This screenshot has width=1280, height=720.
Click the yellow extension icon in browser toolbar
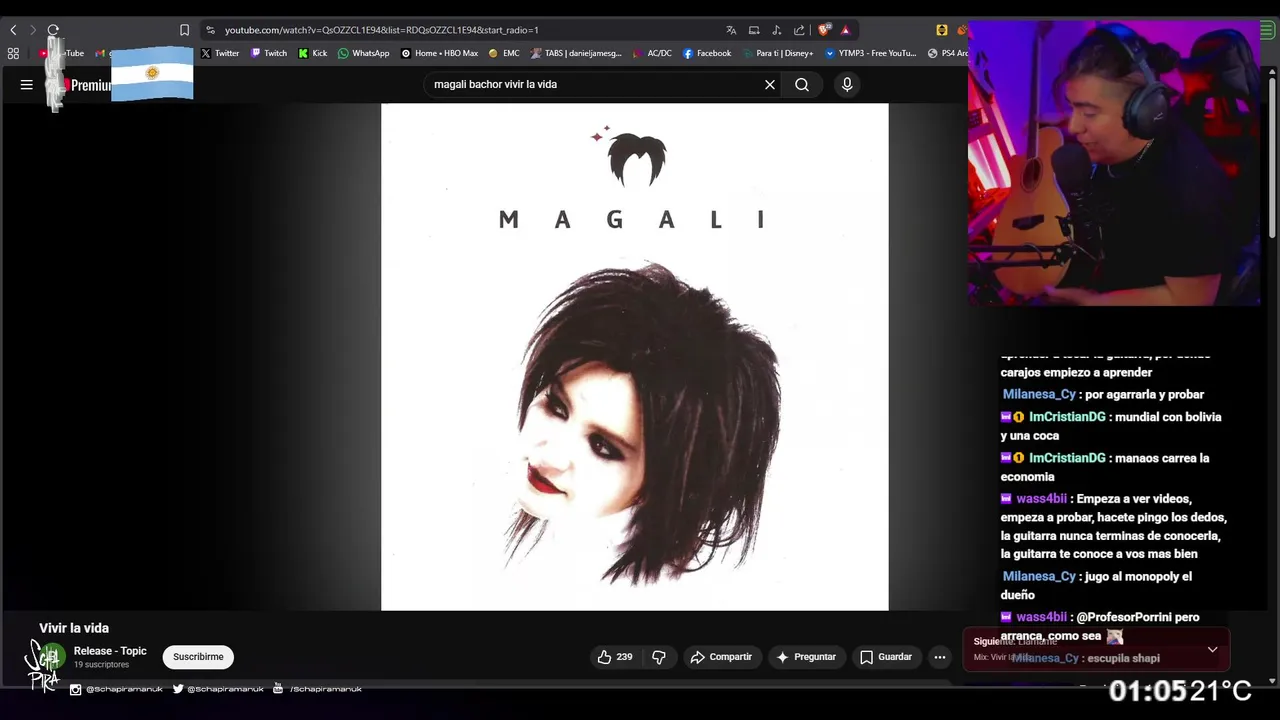(x=942, y=30)
